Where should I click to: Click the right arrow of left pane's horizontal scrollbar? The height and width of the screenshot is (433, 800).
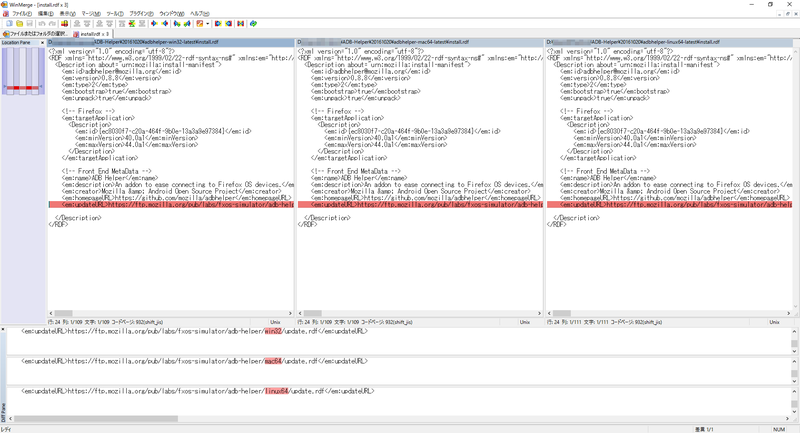(290, 313)
